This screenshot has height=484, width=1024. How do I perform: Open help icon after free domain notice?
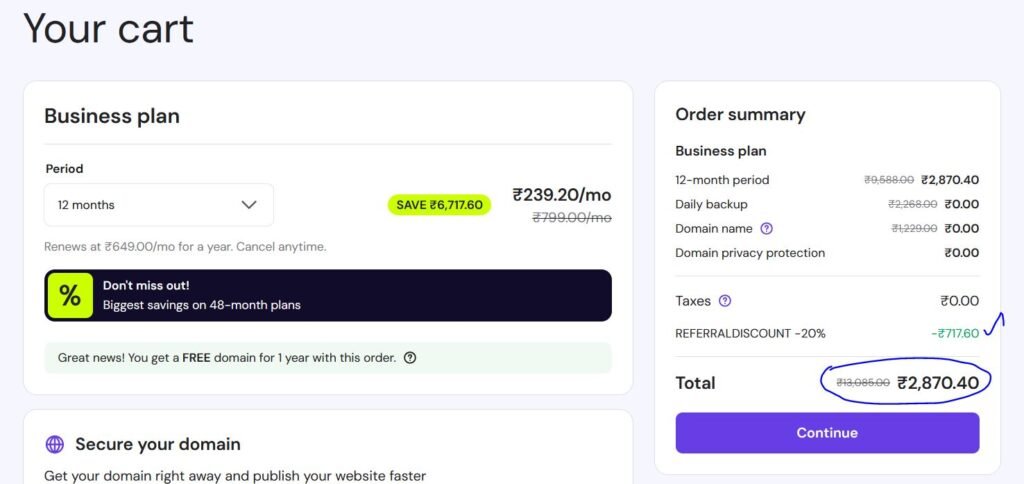(410, 358)
